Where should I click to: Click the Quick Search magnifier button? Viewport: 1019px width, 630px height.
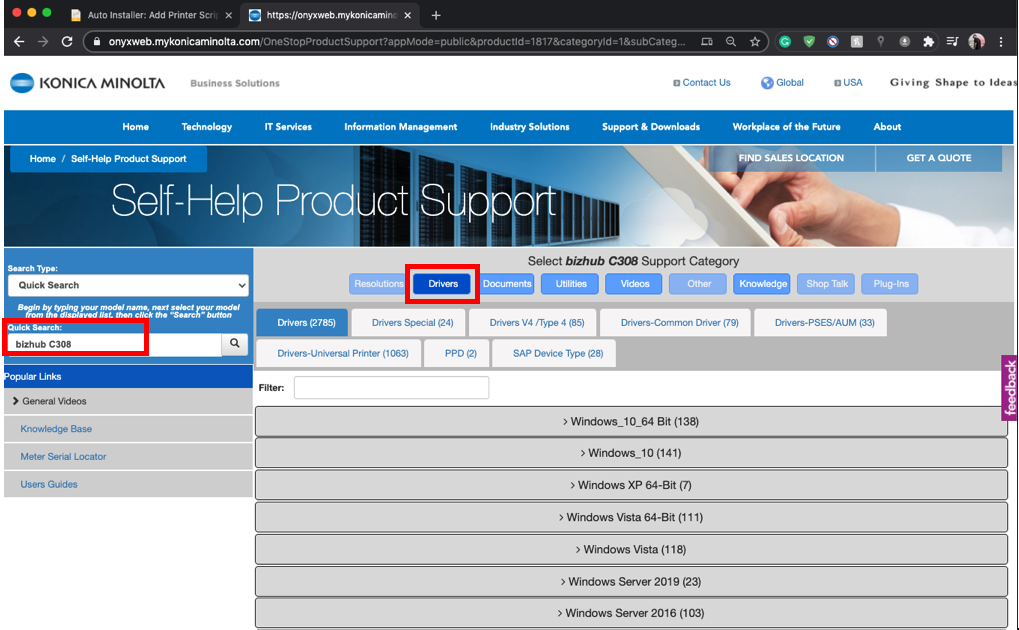click(235, 344)
